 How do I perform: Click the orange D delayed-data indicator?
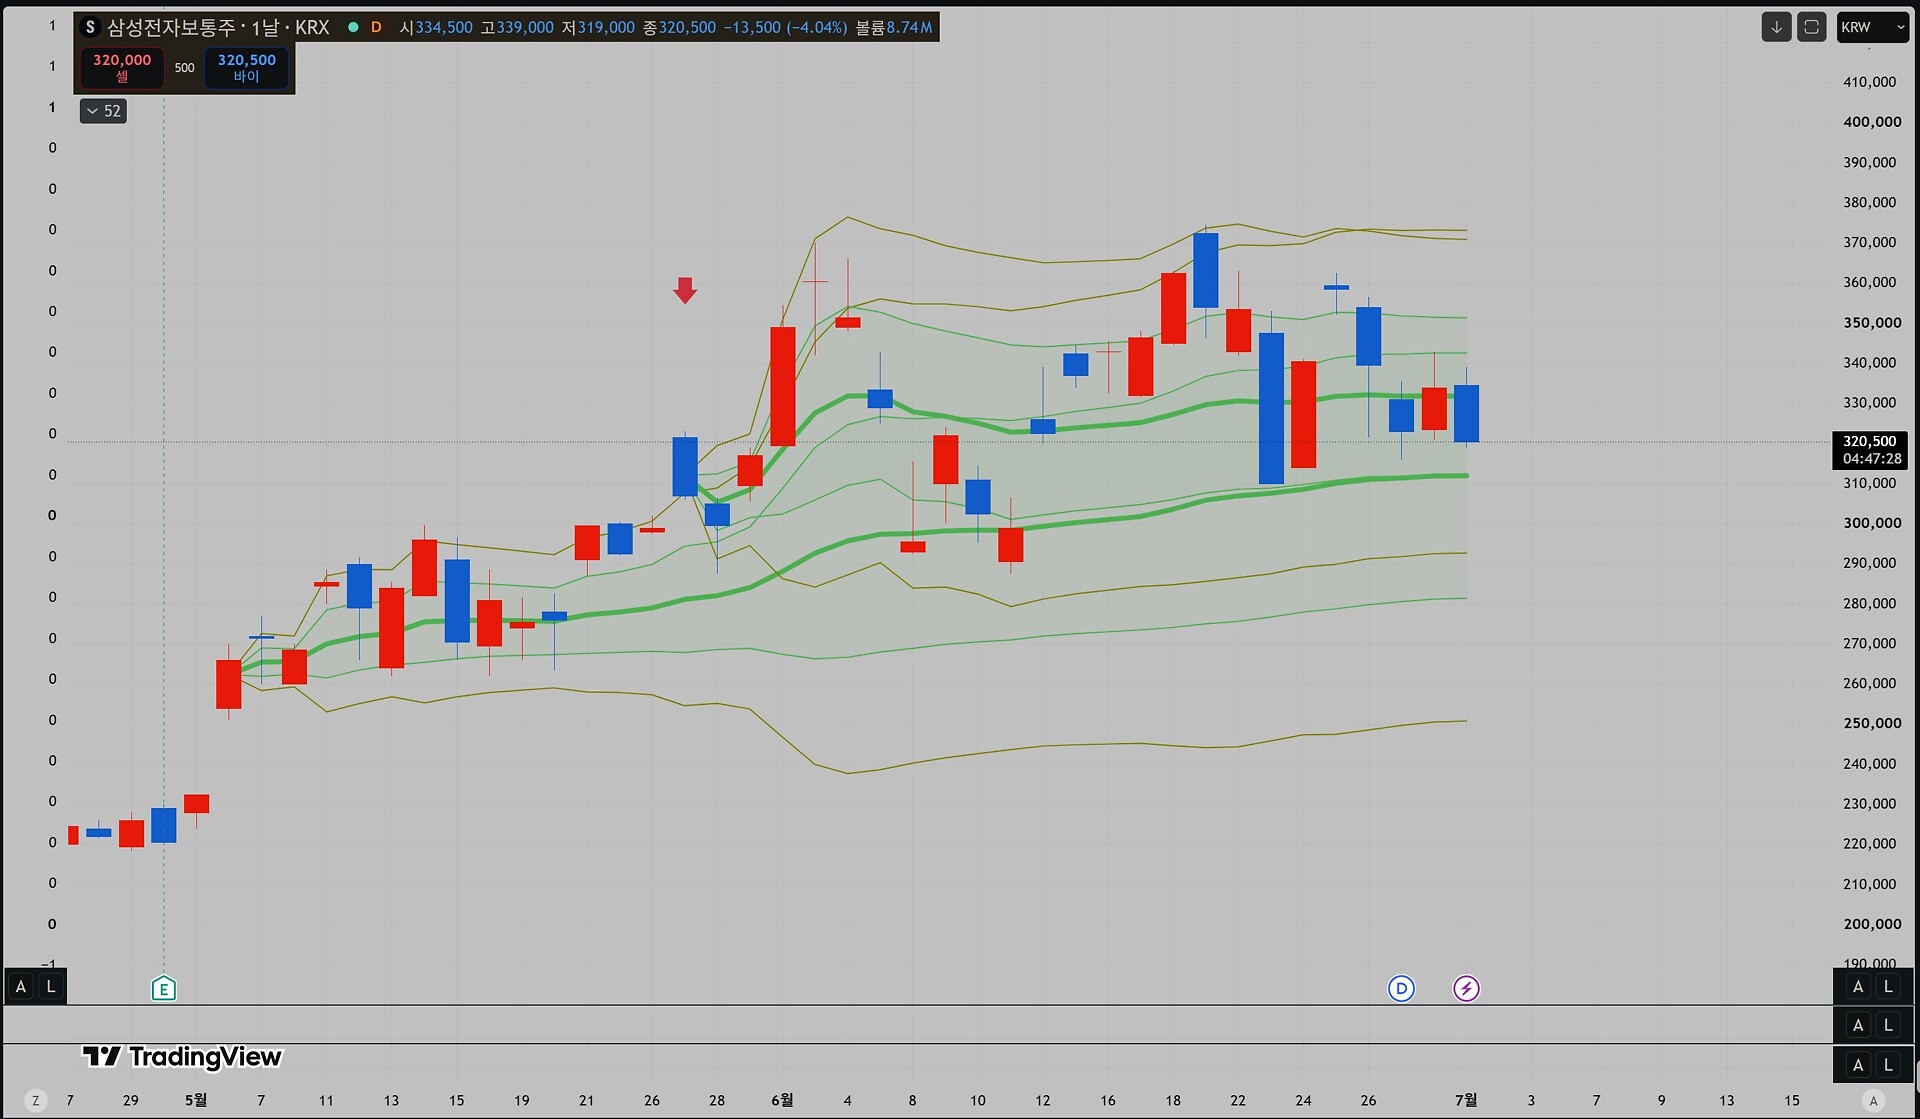coord(376,27)
